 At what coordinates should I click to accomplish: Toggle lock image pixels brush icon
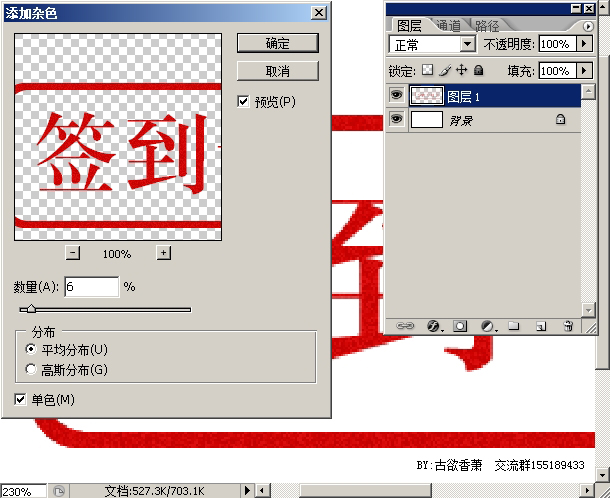pos(445,70)
